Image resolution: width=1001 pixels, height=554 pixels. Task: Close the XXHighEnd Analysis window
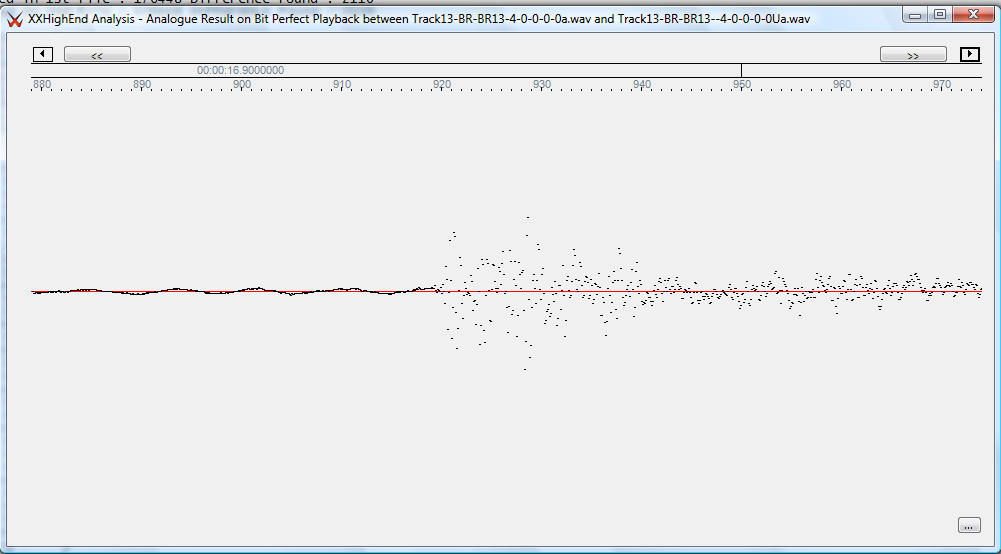[974, 14]
